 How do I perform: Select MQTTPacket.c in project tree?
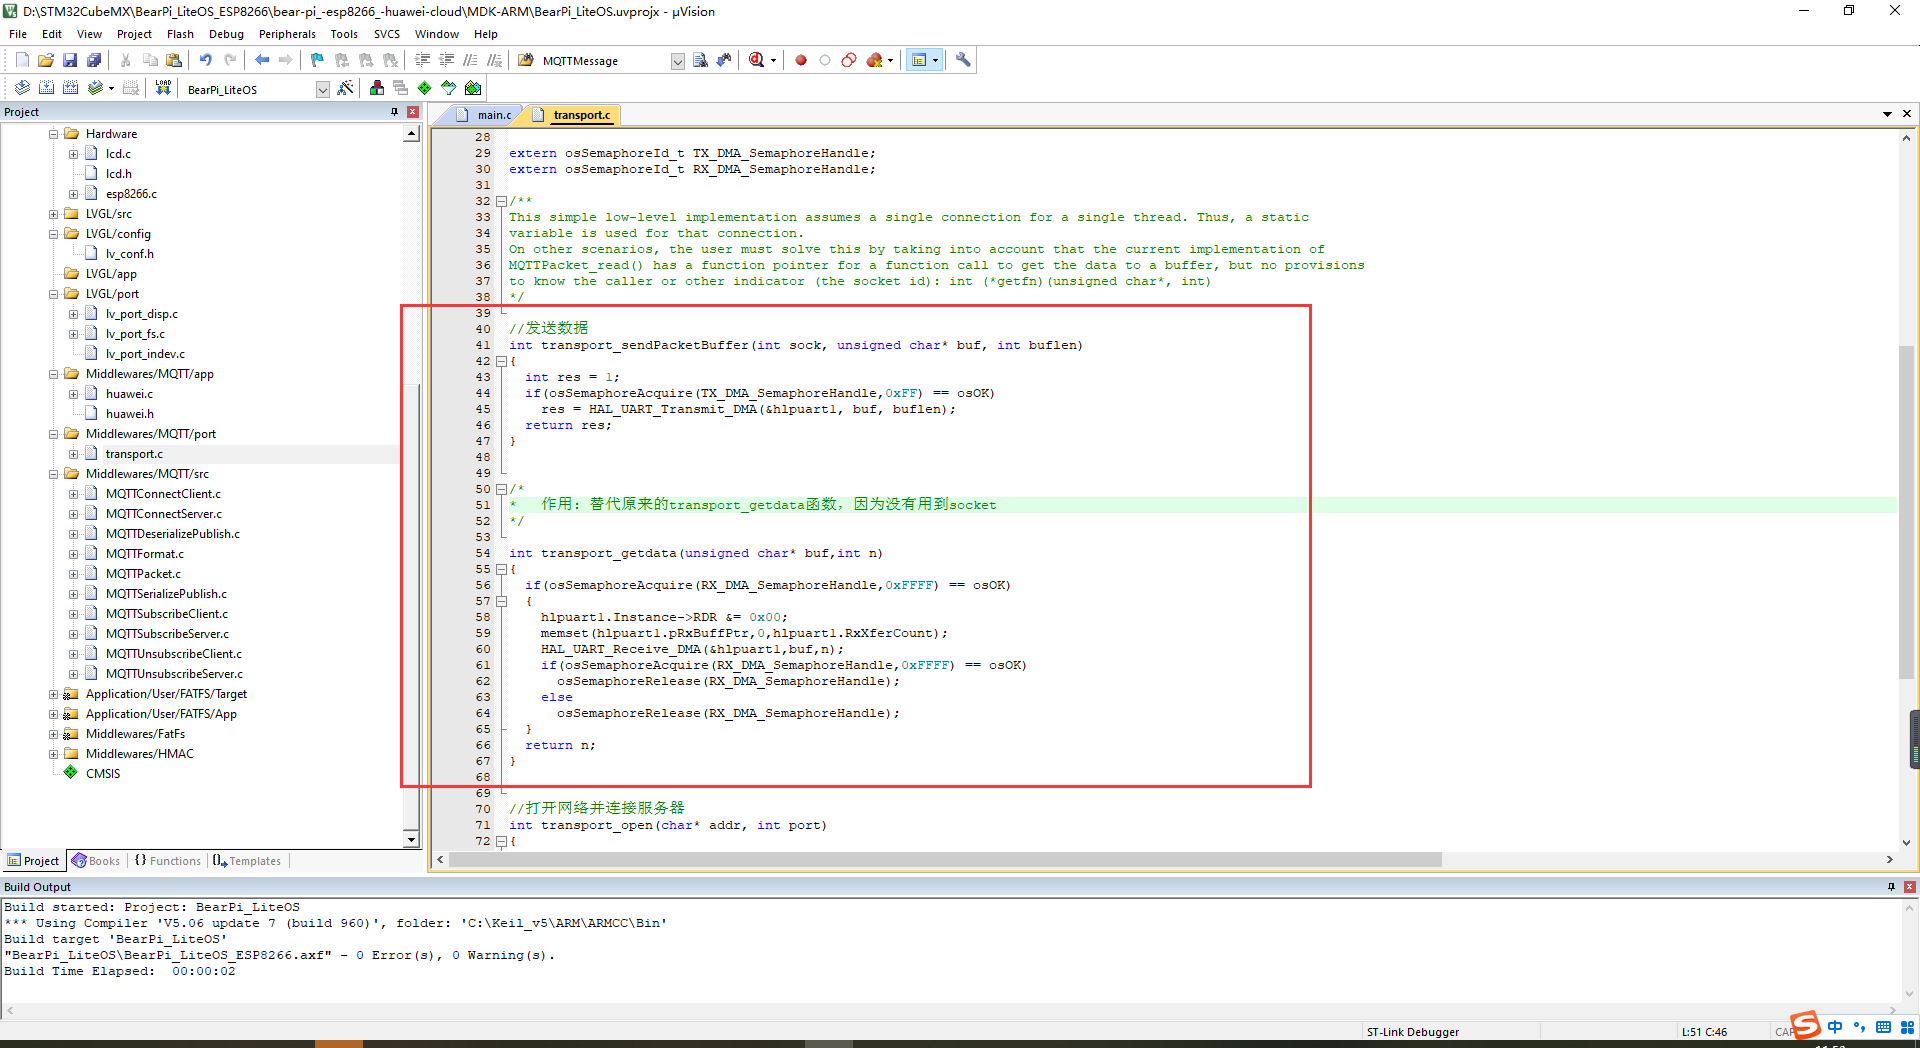[143, 574]
